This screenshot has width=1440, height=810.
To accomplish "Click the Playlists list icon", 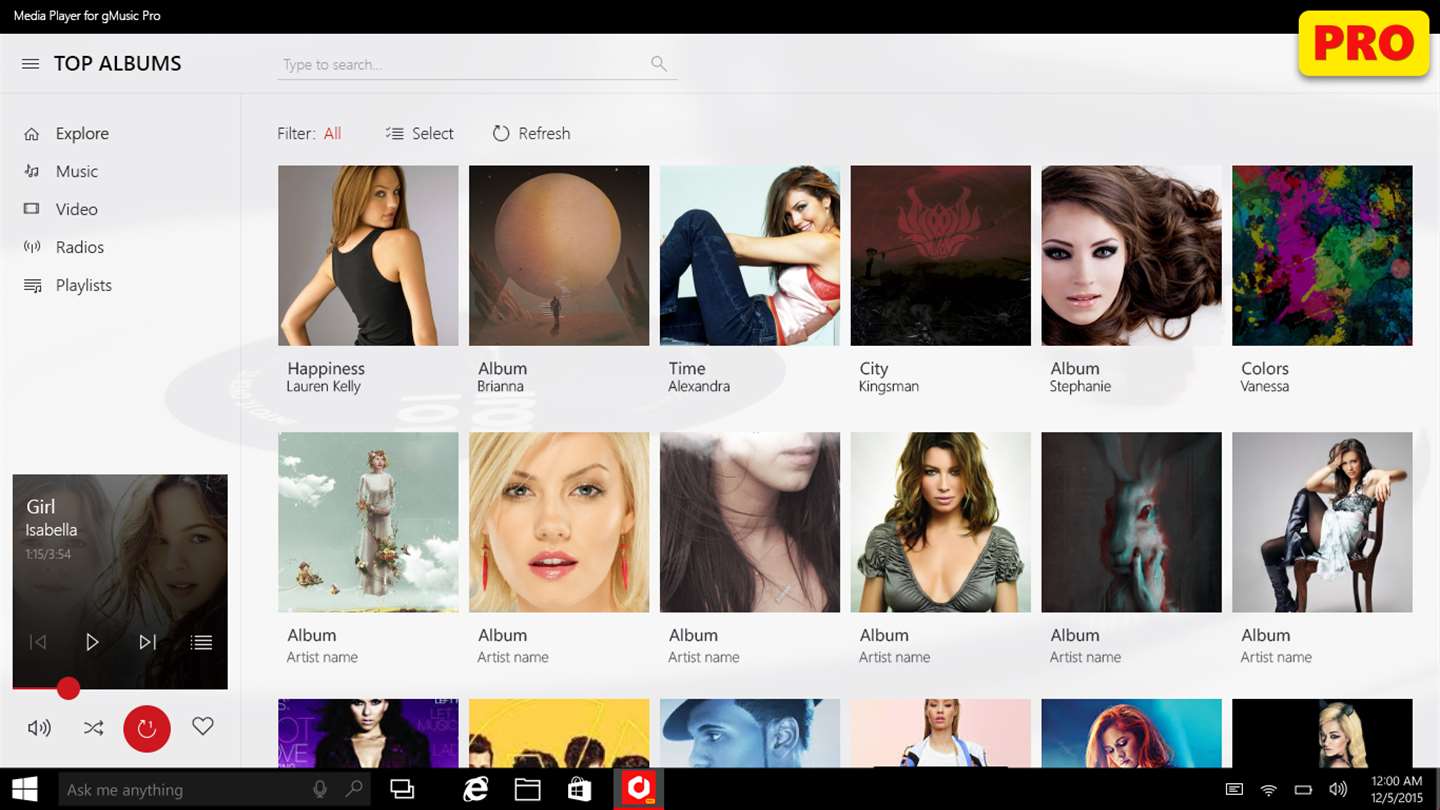I will (32, 286).
